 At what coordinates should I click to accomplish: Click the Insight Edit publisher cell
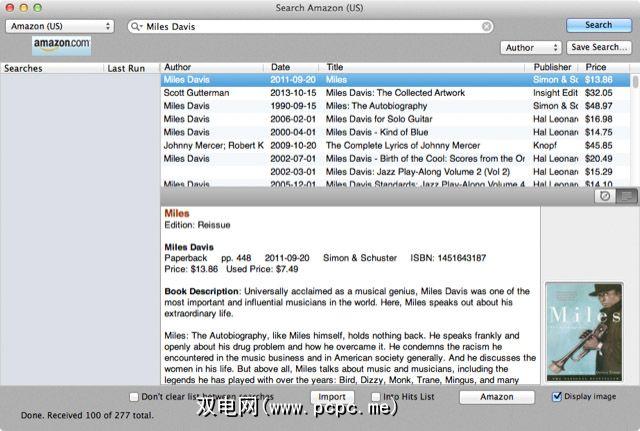(555, 93)
